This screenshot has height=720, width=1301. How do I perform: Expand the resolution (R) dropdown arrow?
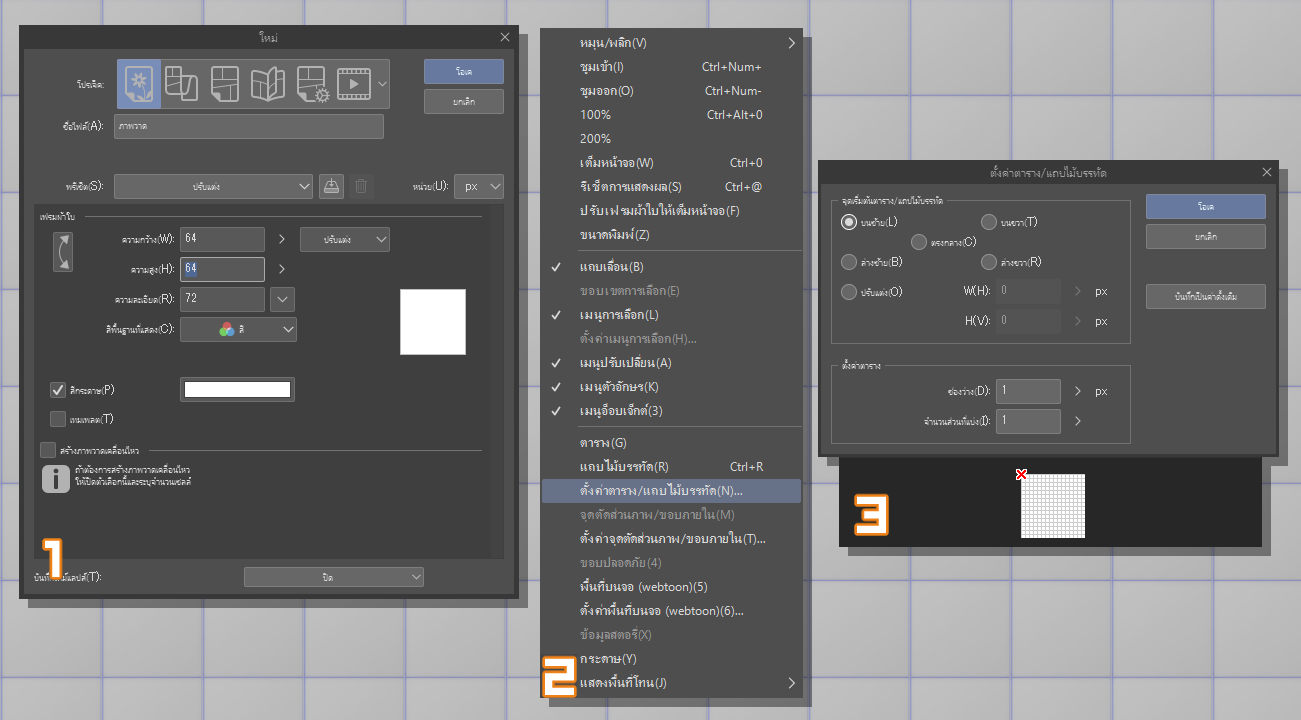[x=283, y=299]
